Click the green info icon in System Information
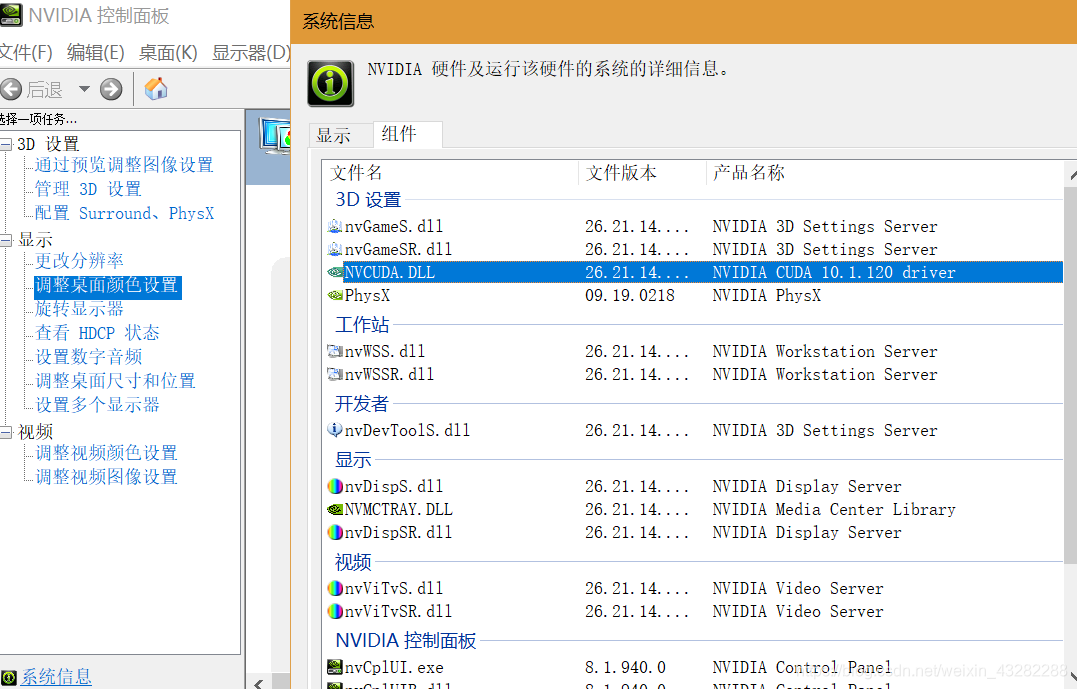This screenshot has height=689, width=1077. click(x=330, y=84)
